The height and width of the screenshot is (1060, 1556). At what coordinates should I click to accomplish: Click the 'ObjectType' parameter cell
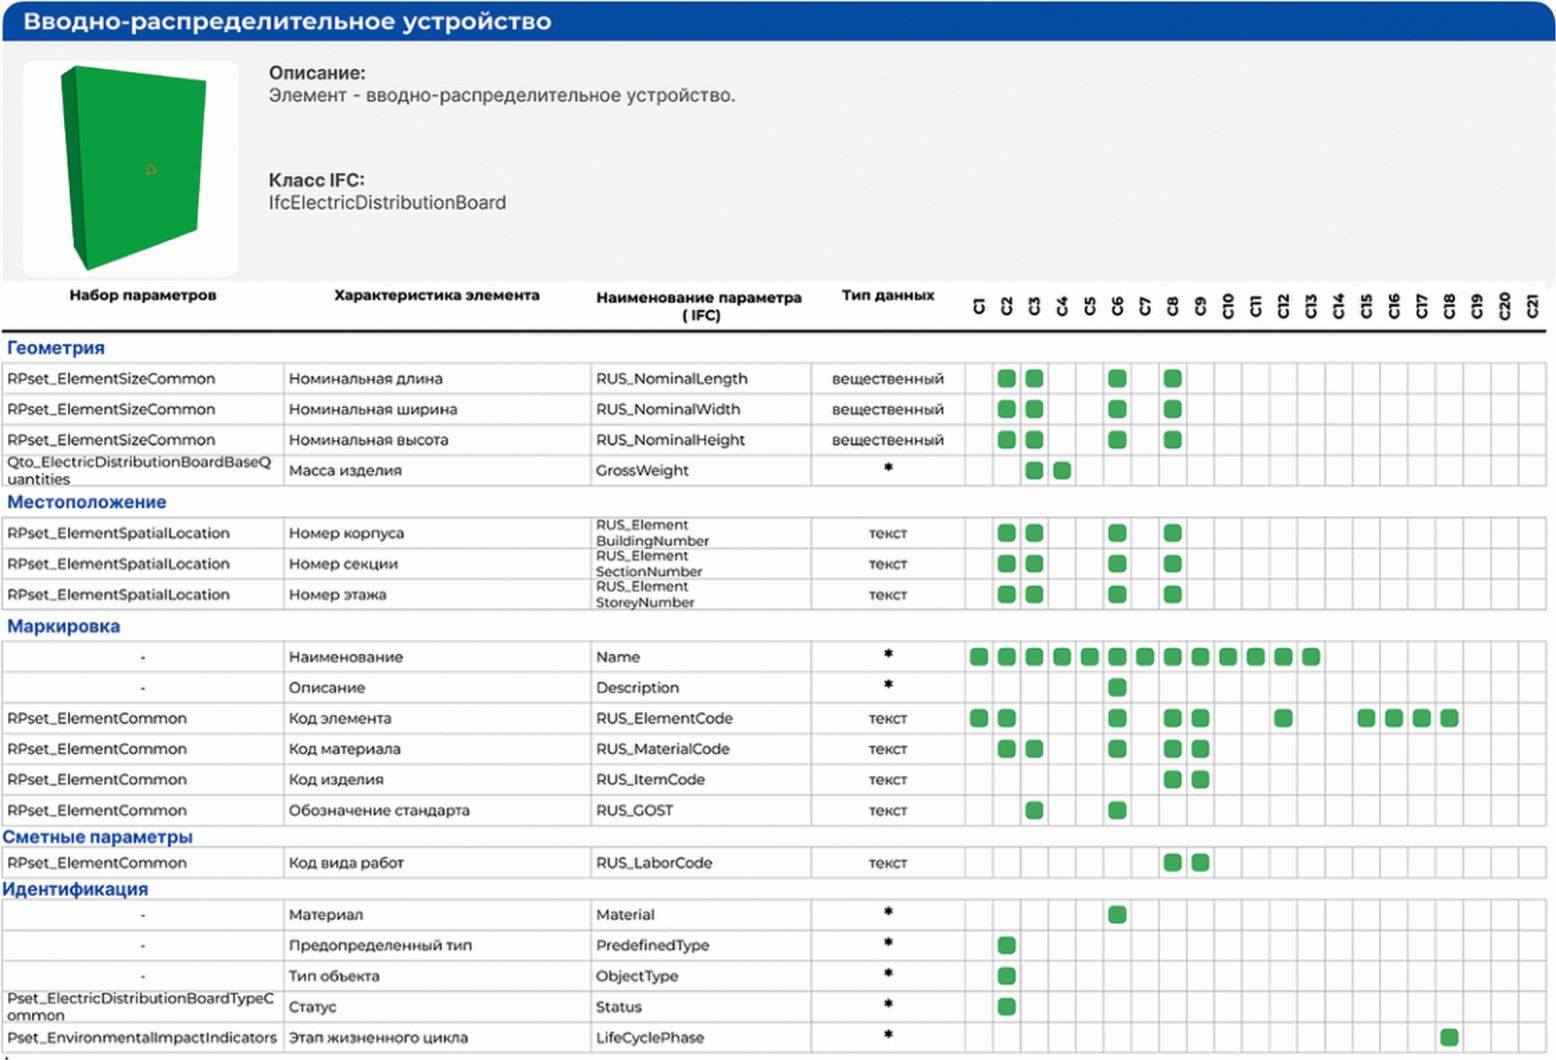pos(700,976)
